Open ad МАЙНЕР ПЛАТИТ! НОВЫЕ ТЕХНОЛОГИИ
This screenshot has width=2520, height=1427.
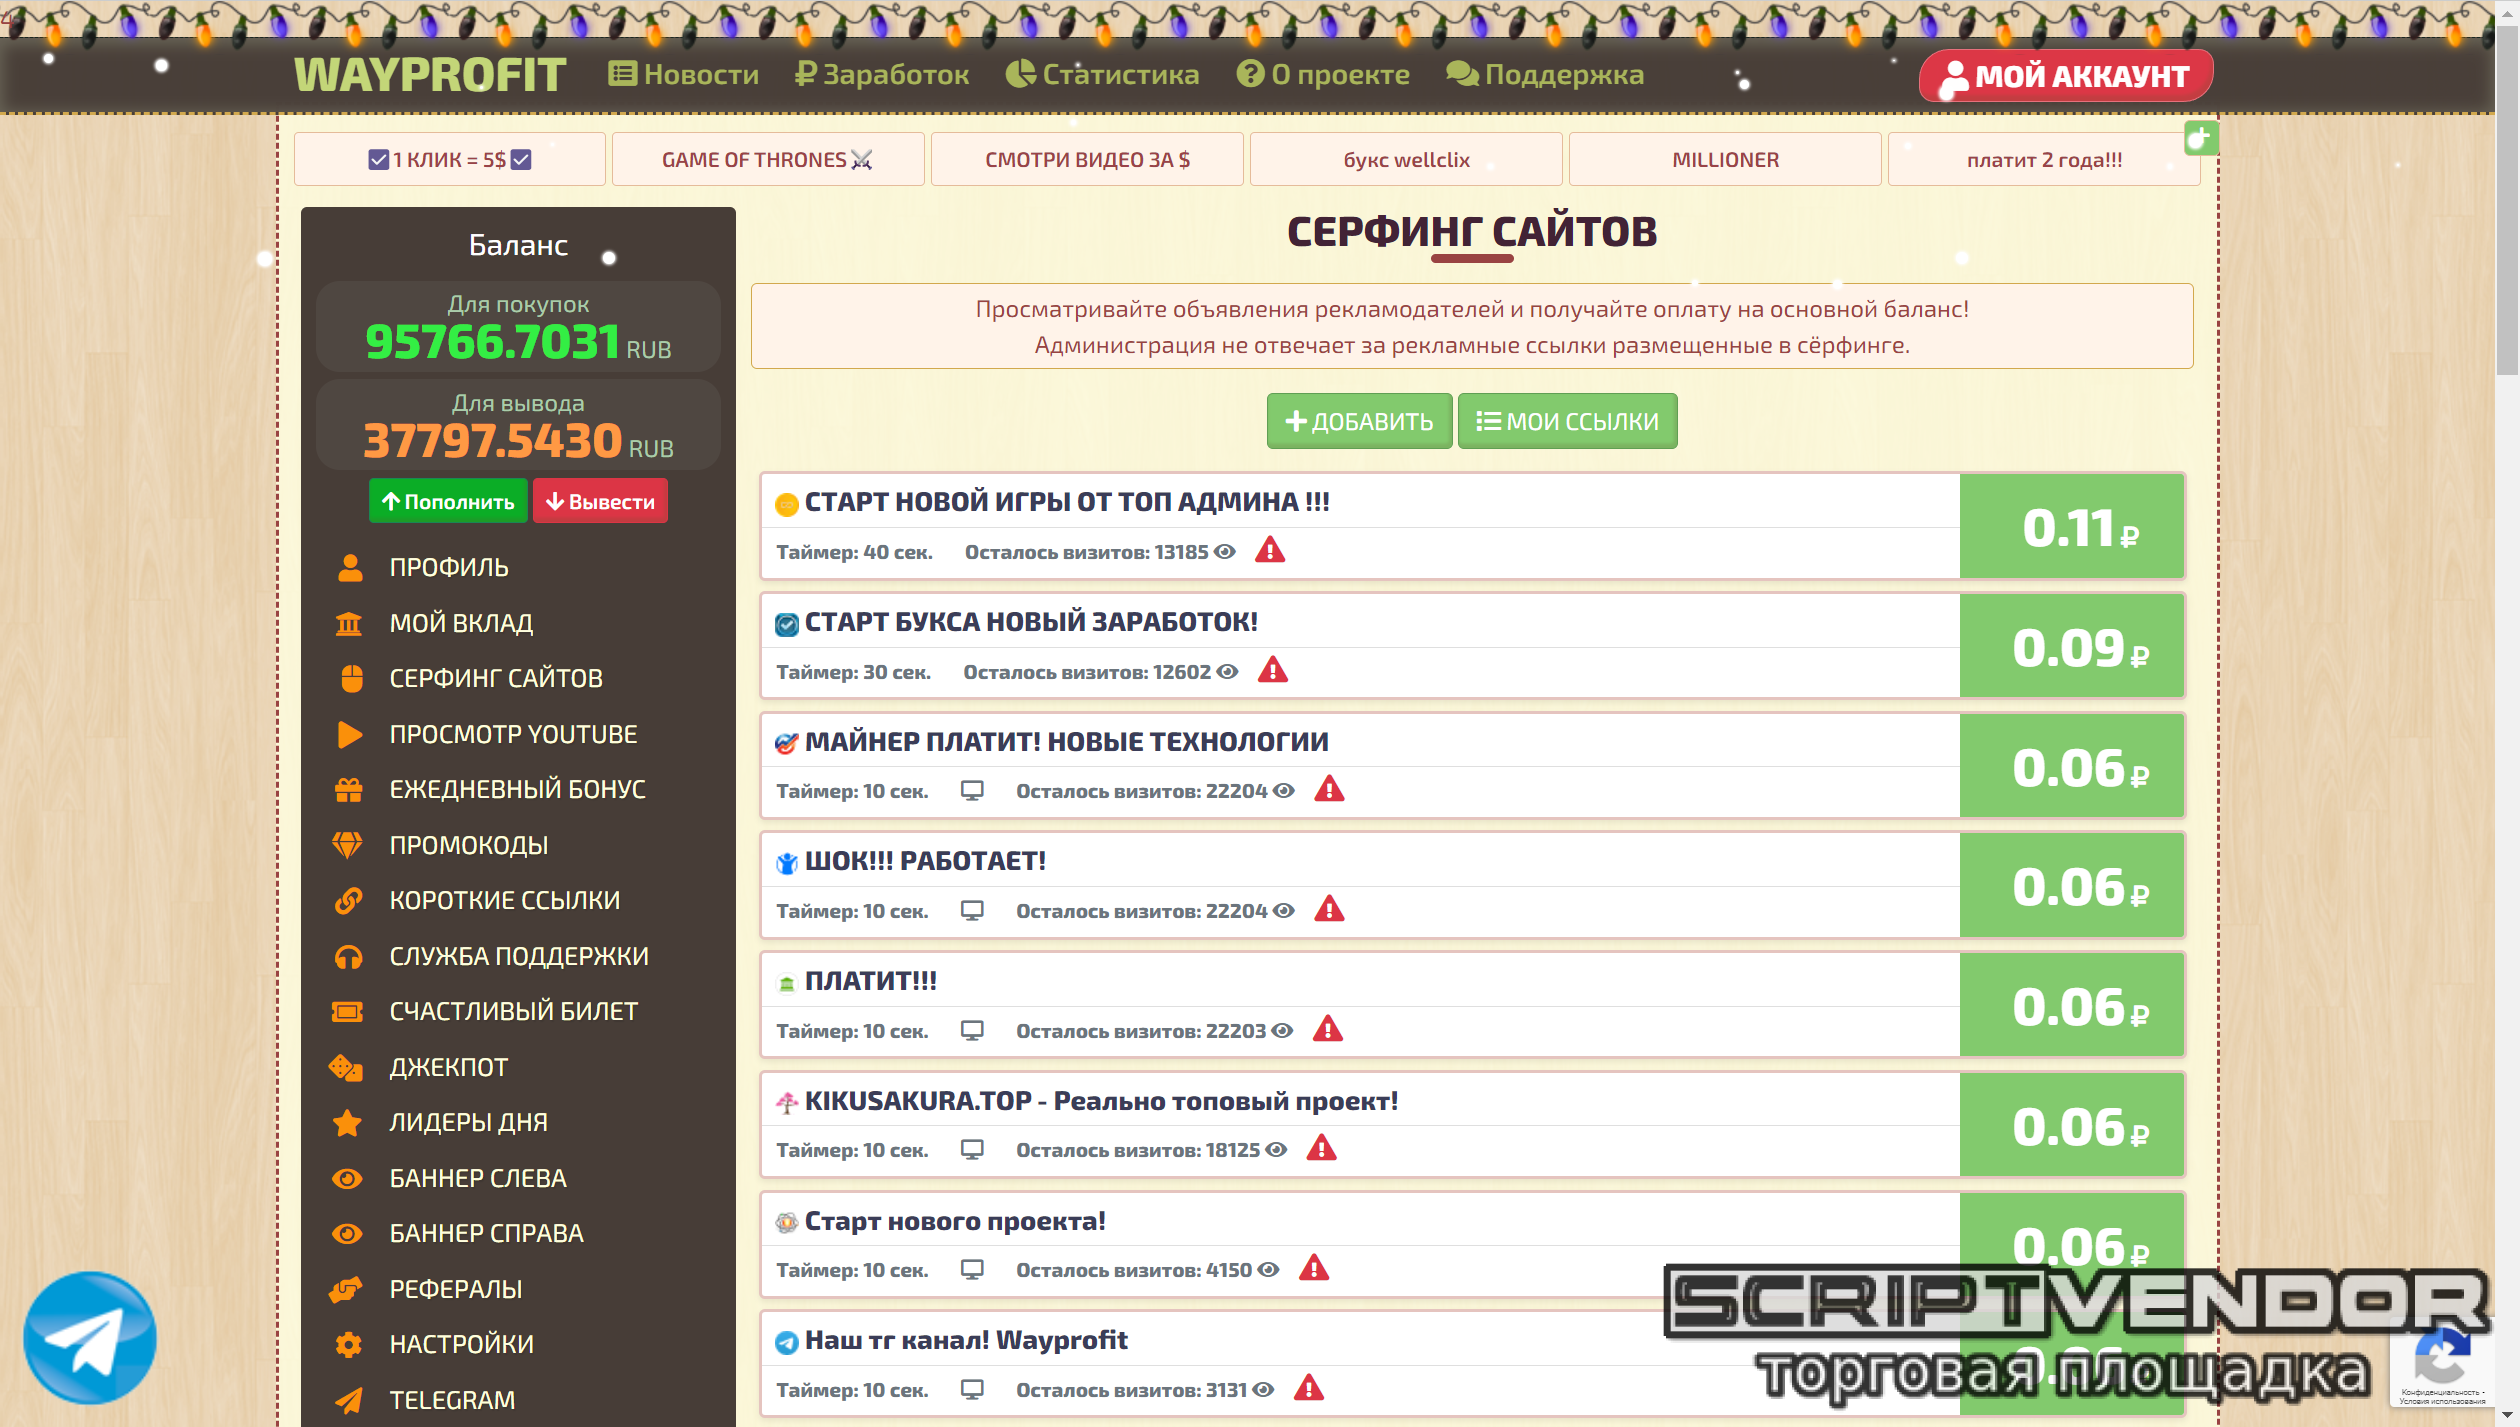point(1067,742)
